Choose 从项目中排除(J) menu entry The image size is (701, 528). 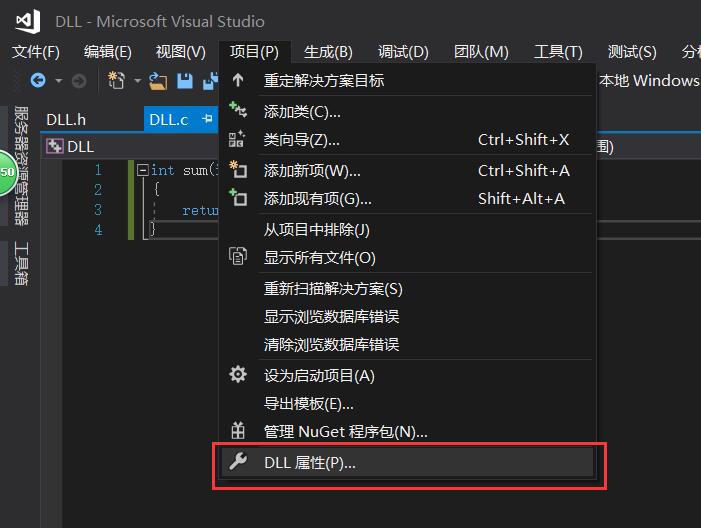[x=407, y=230]
